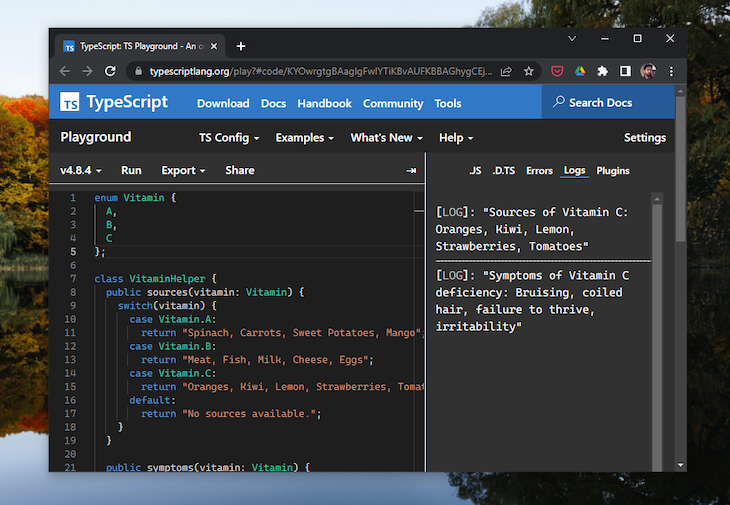Go back with browser back arrow
Image resolution: width=730 pixels, height=505 pixels.
click(65, 71)
